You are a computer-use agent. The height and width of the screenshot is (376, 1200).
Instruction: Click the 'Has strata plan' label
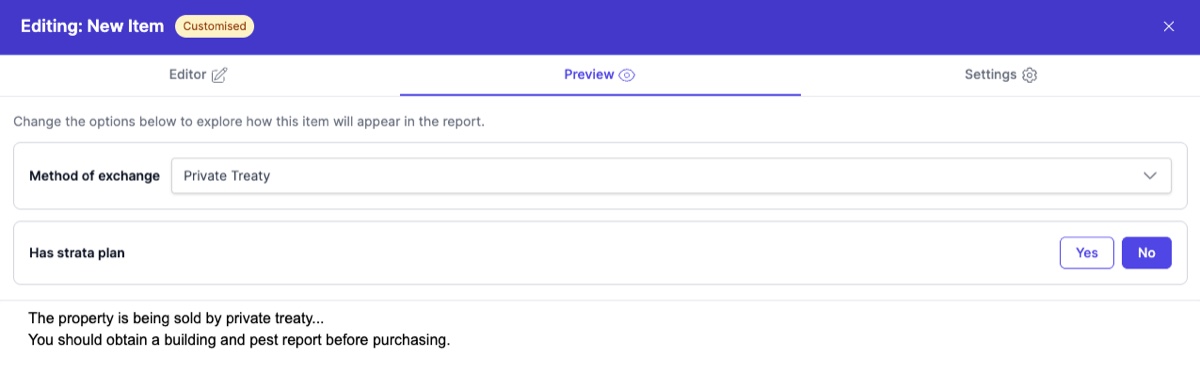click(x=77, y=253)
